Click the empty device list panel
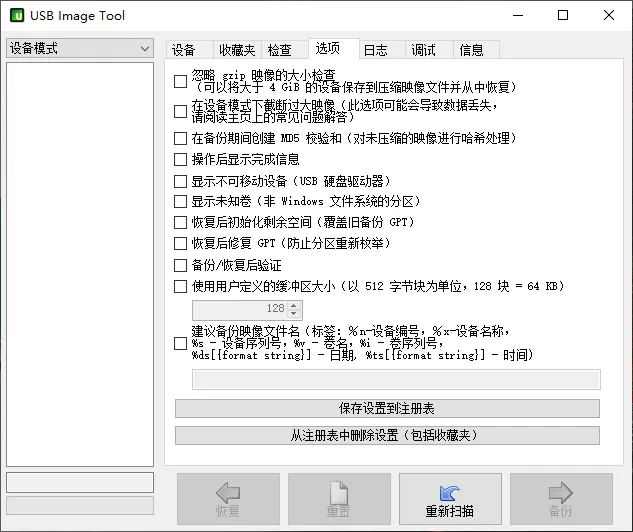 [x=80, y=264]
